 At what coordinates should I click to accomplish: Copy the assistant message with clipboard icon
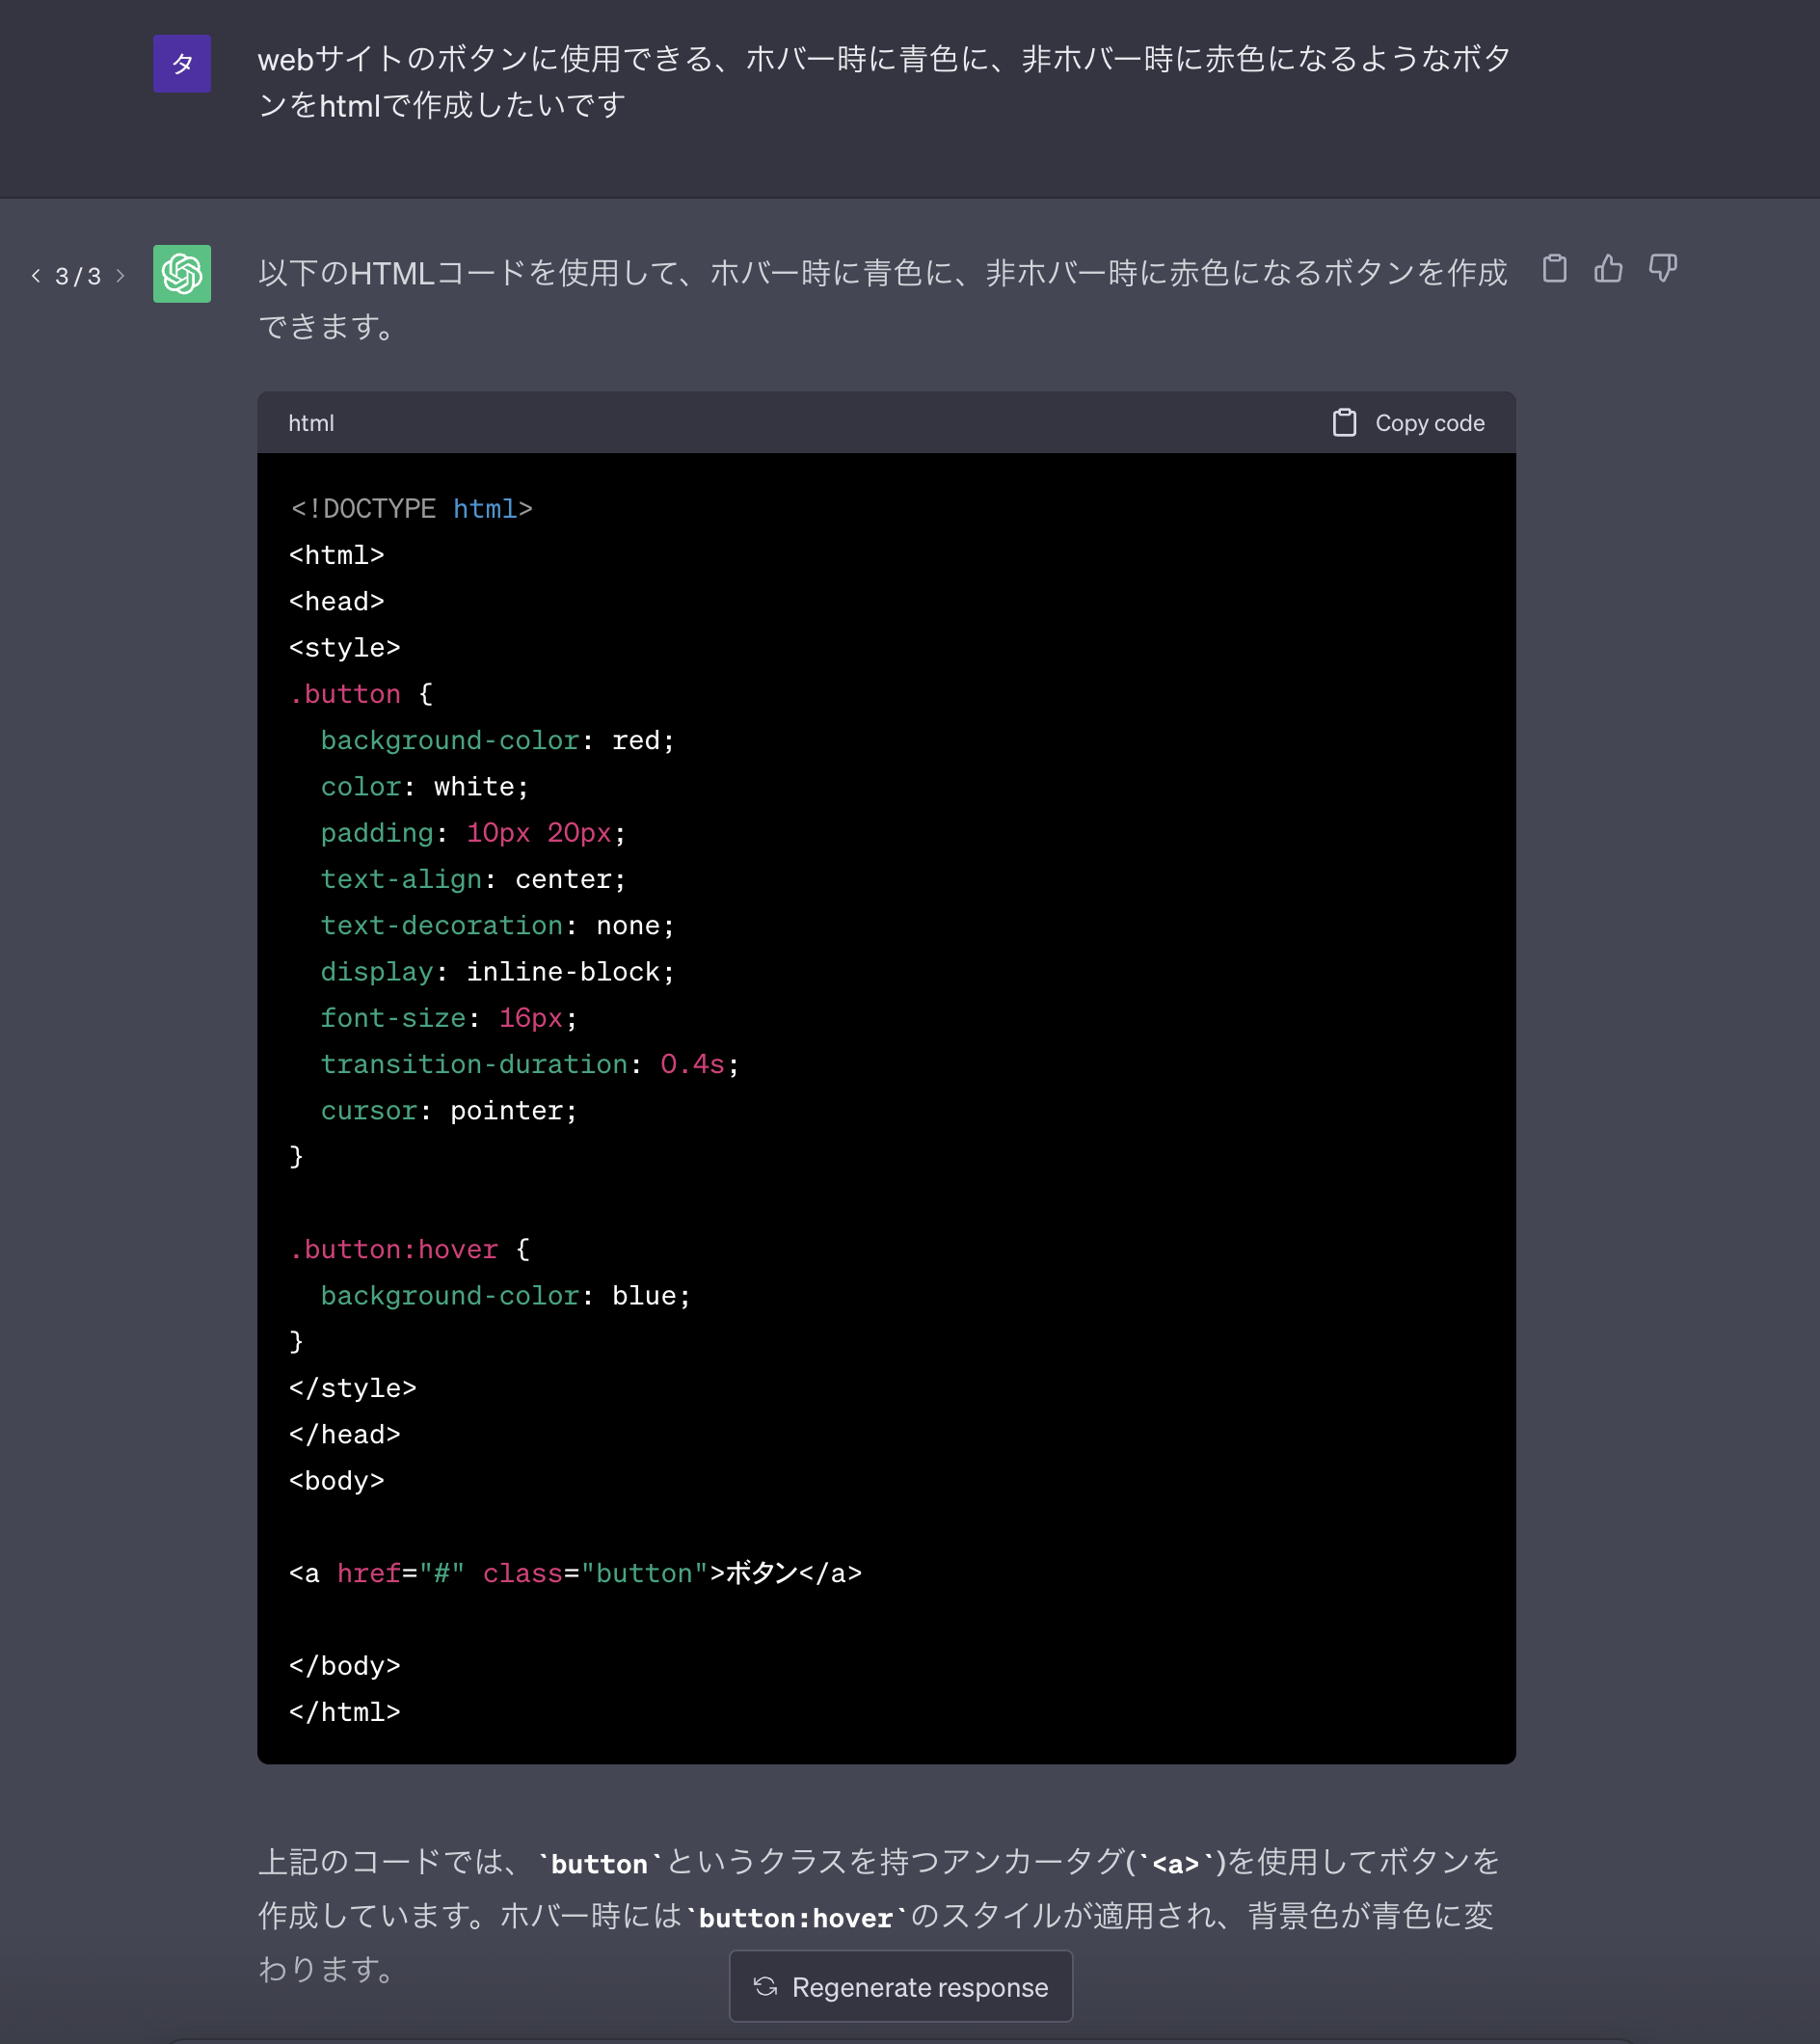[1554, 268]
